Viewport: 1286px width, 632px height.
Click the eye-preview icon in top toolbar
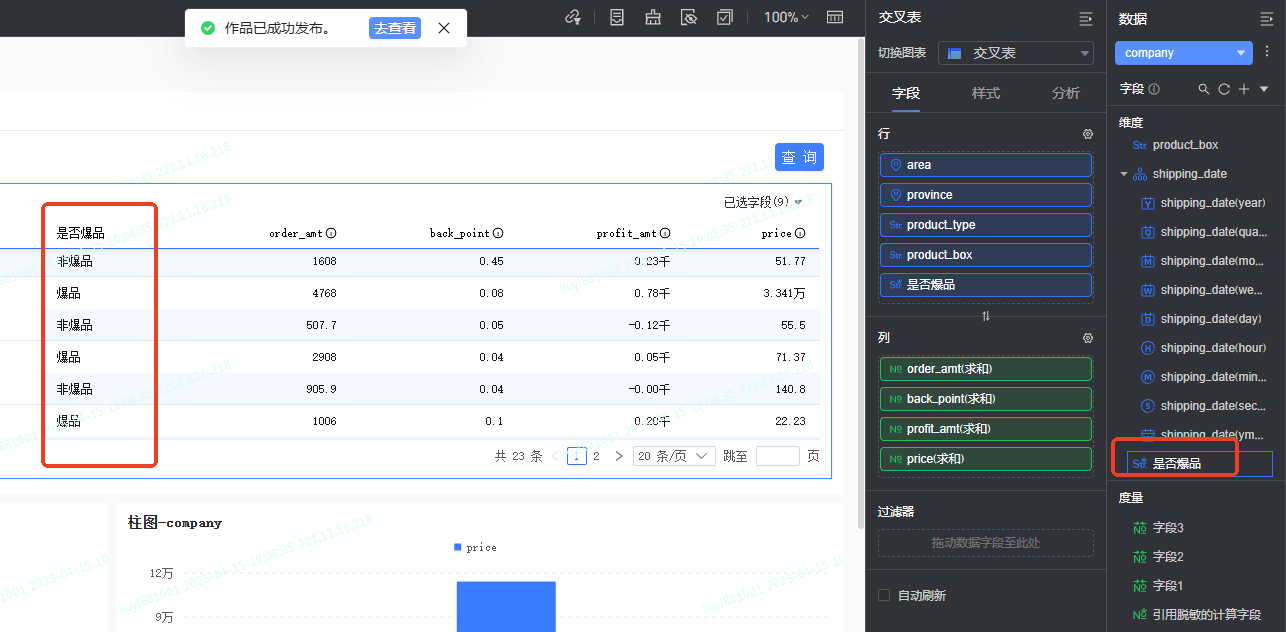coord(688,17)
